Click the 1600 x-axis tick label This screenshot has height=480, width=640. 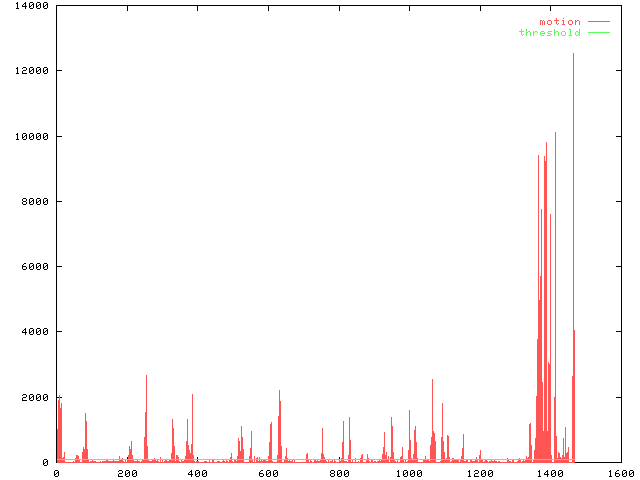(619, 474)
